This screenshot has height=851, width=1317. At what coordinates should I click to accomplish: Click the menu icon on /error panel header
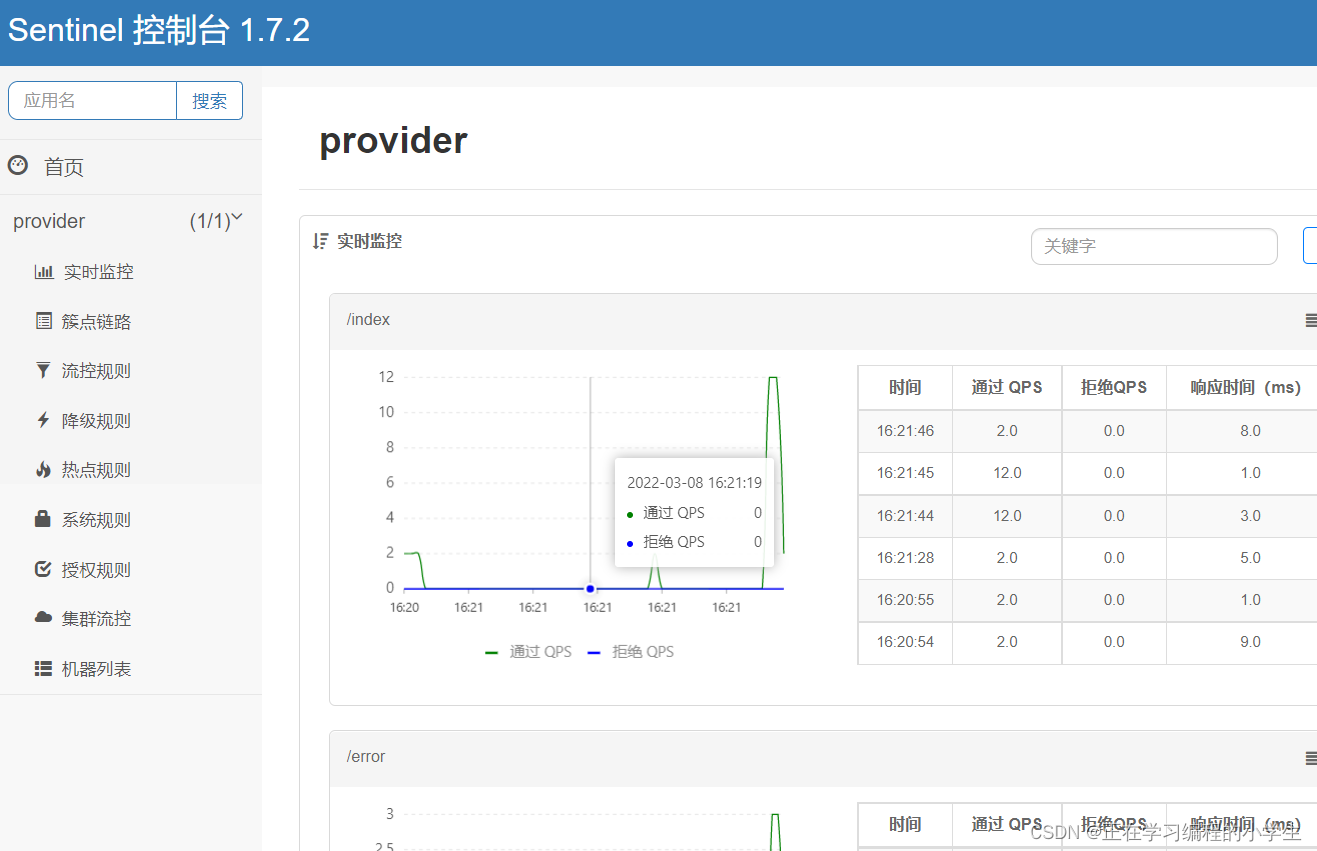(1311, 758)
